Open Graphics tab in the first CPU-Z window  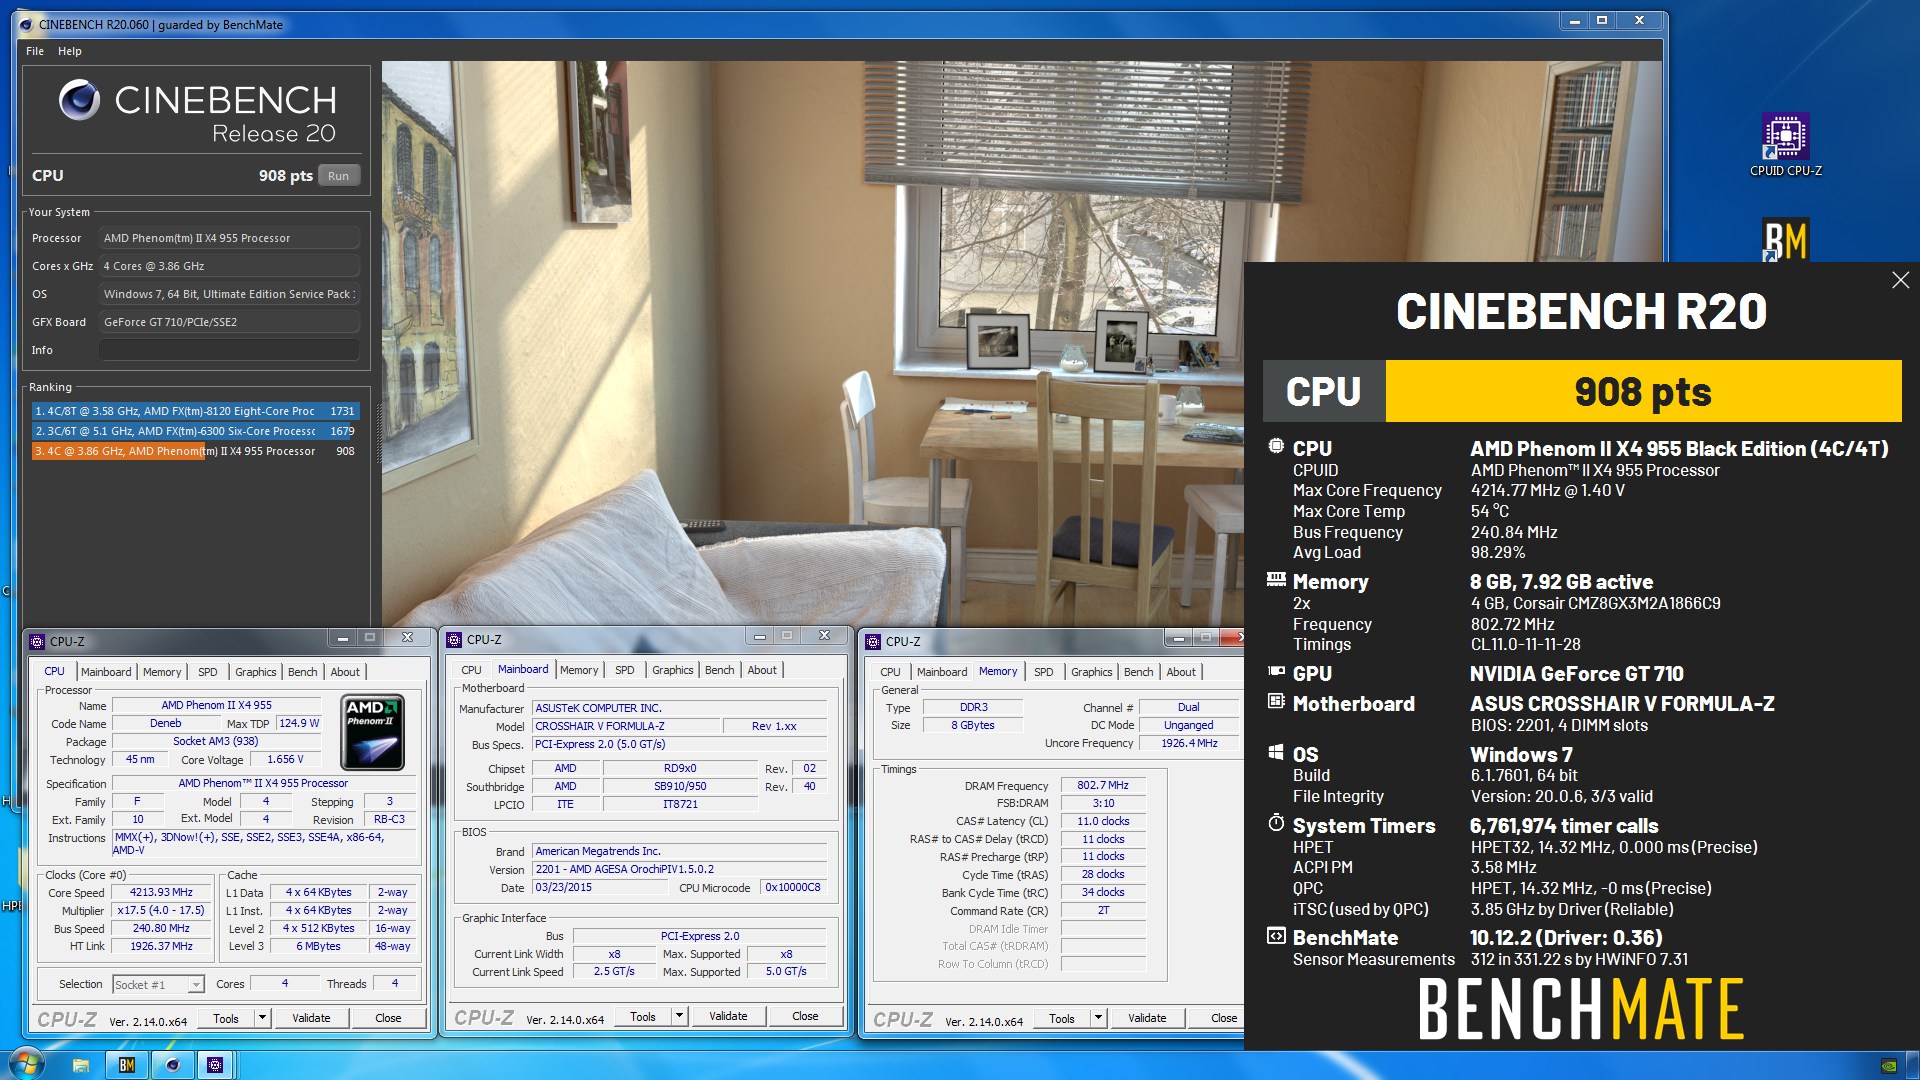255,672
